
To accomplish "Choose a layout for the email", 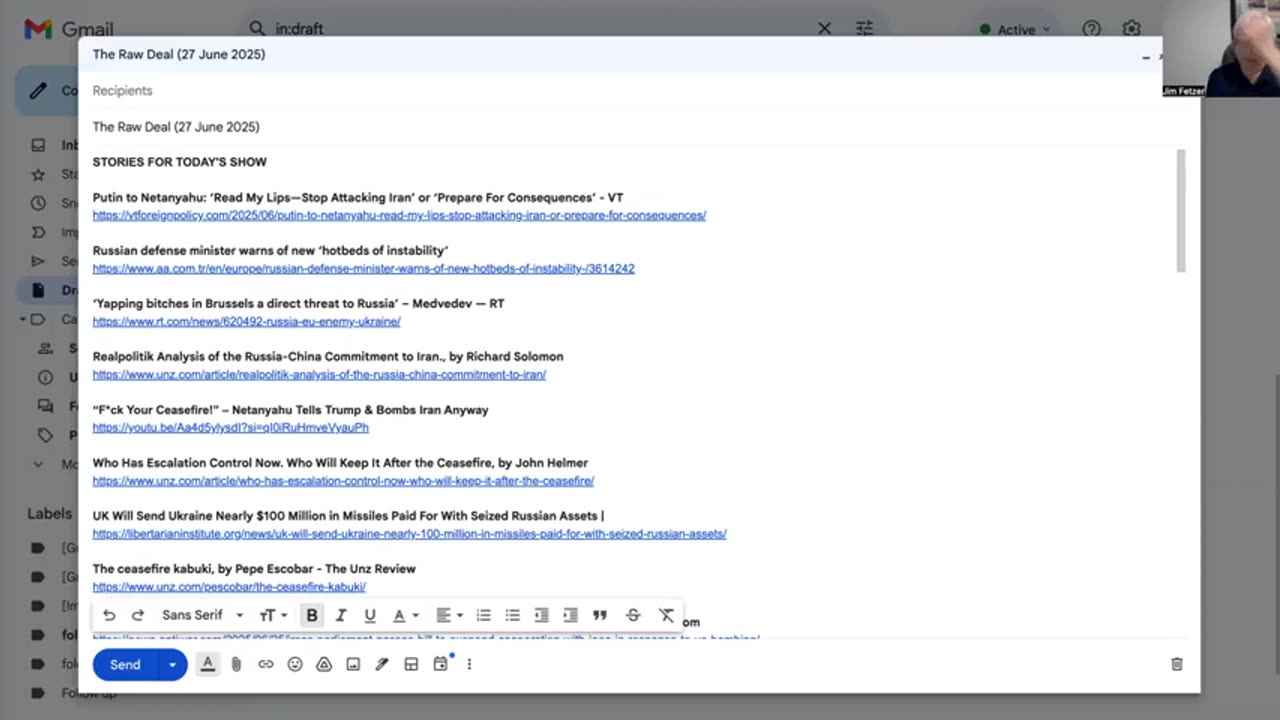I will [411, 664].
